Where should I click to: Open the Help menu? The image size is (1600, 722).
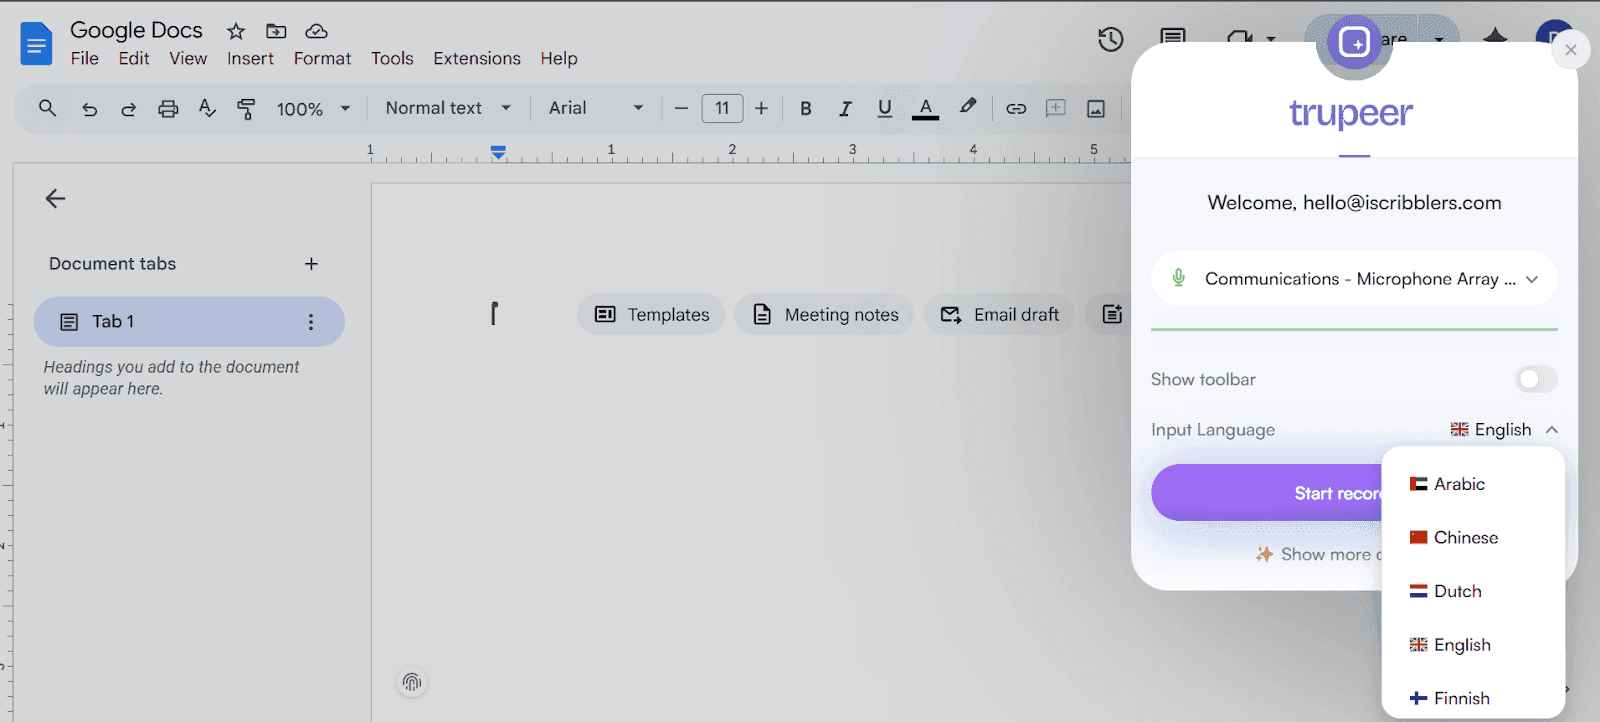pos(559,59)
